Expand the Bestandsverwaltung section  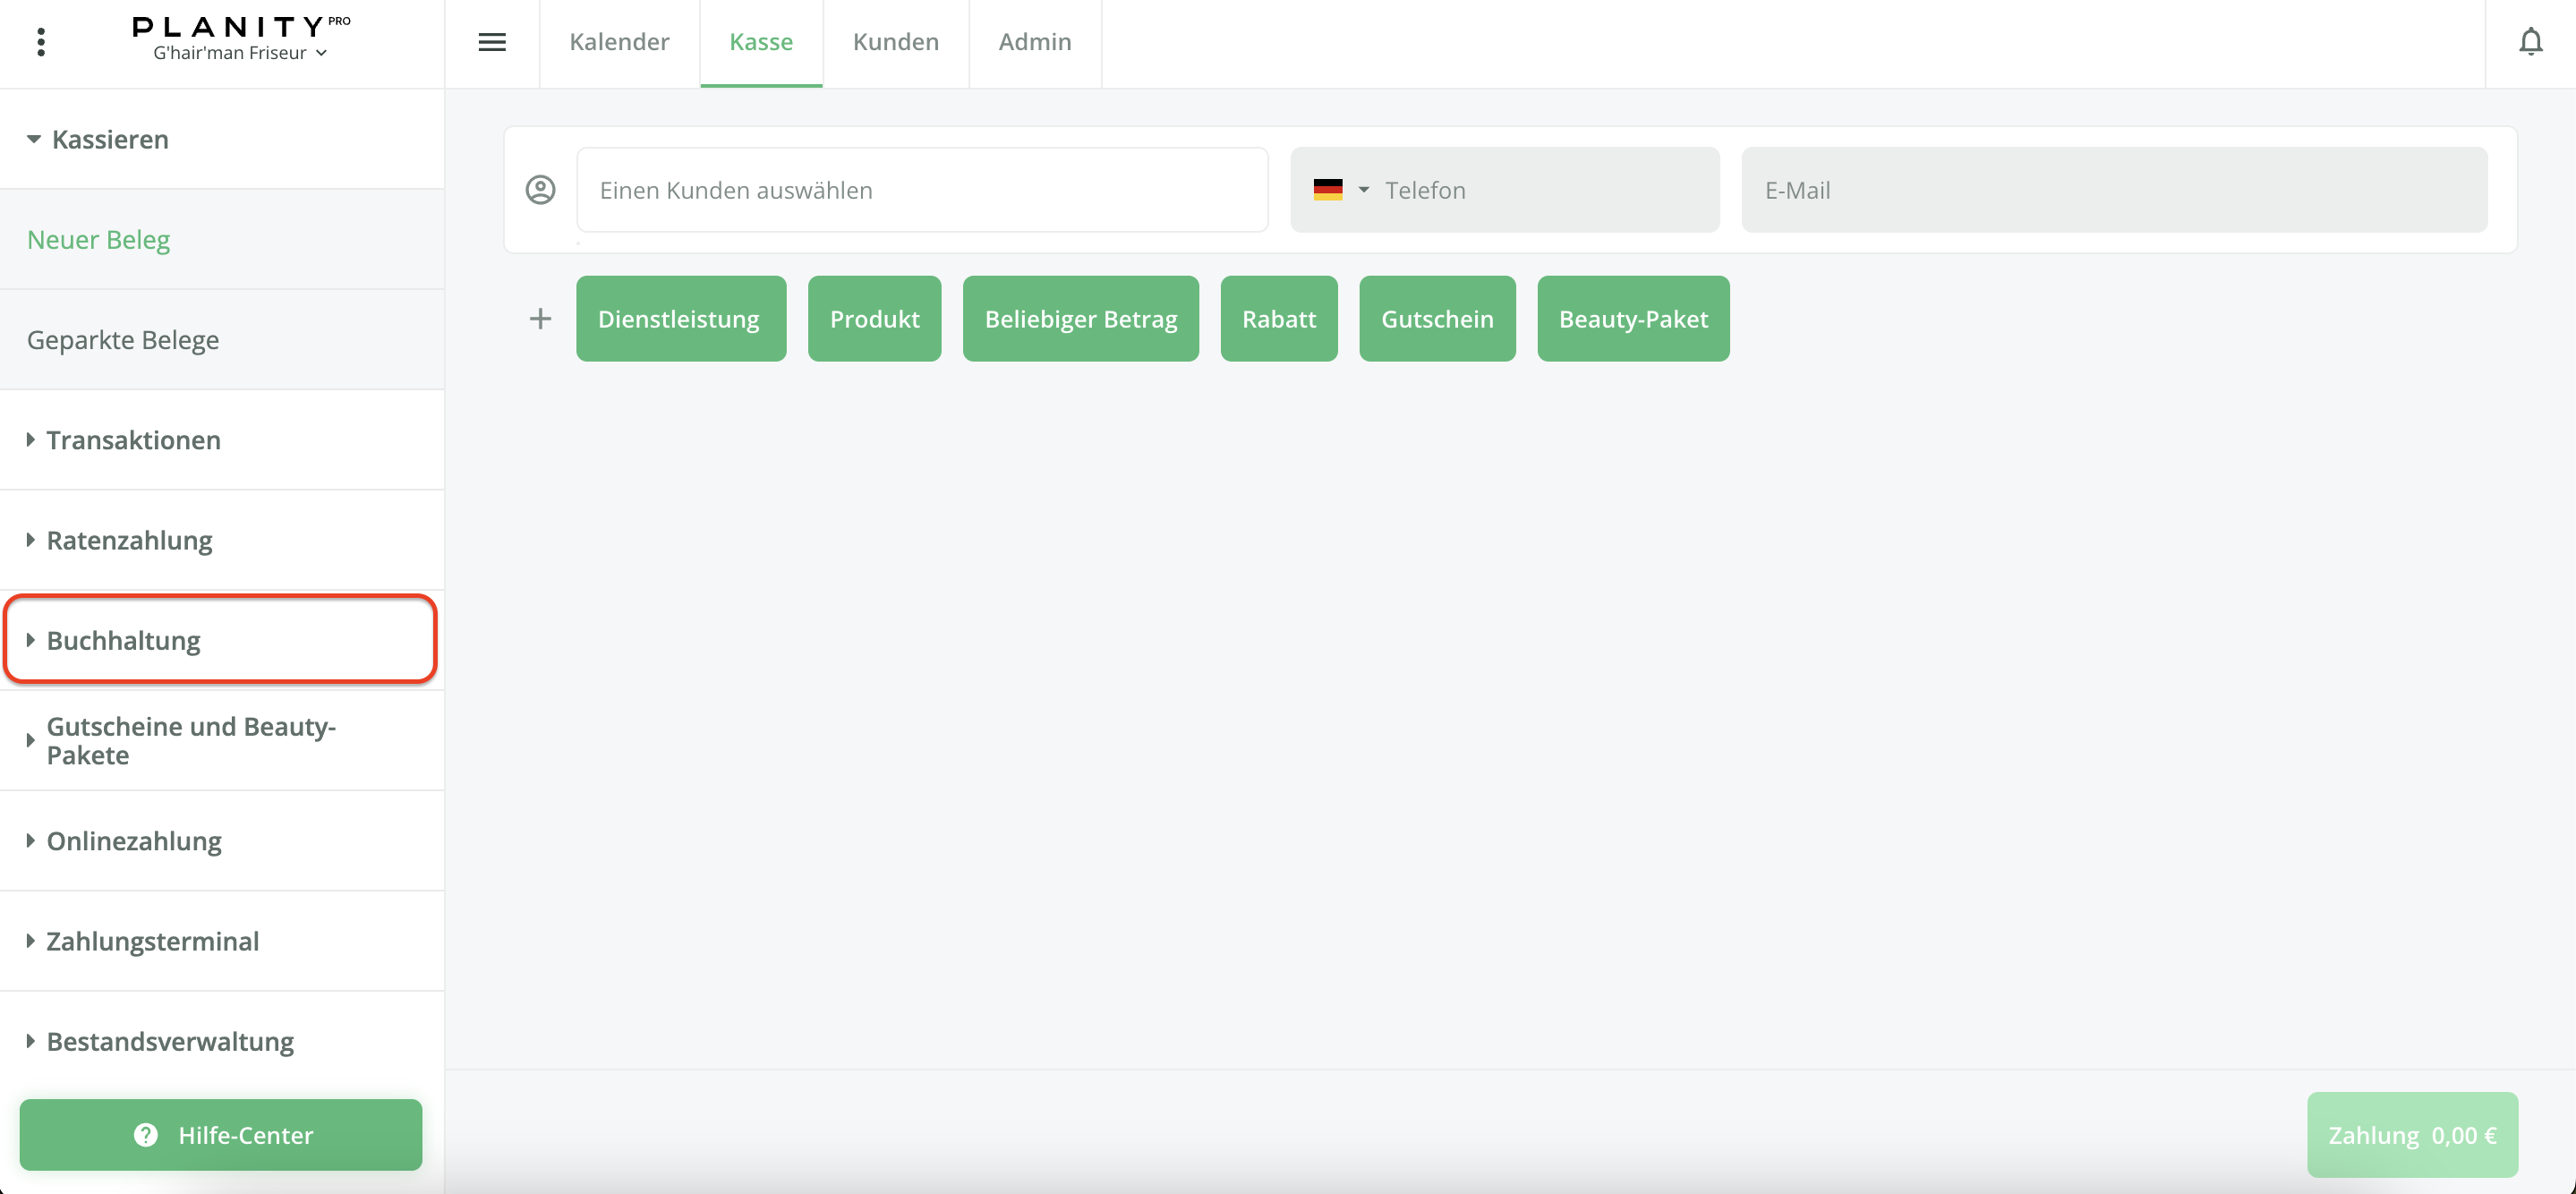pos(170,1041)
